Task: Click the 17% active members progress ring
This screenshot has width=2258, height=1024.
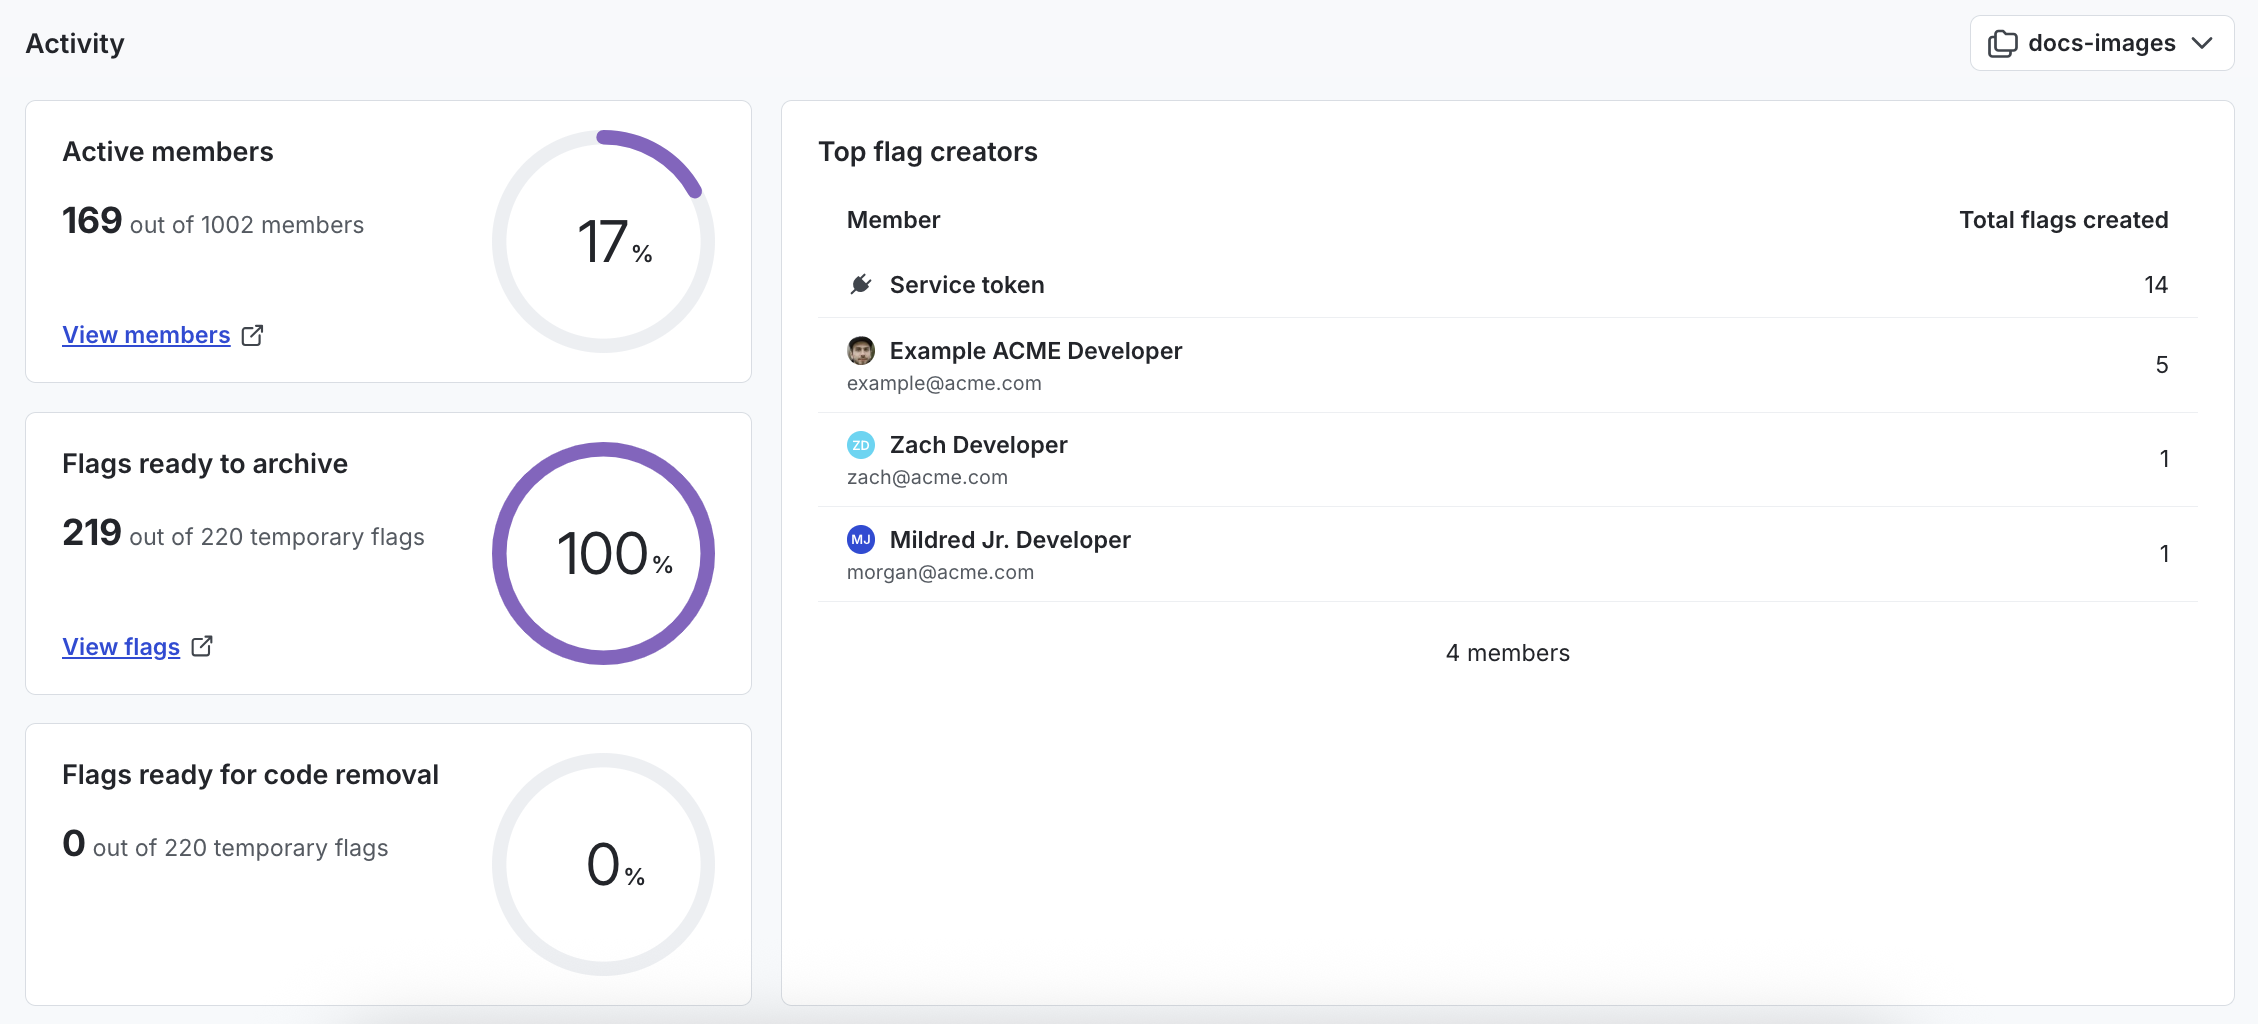Action: click(603, 242)
